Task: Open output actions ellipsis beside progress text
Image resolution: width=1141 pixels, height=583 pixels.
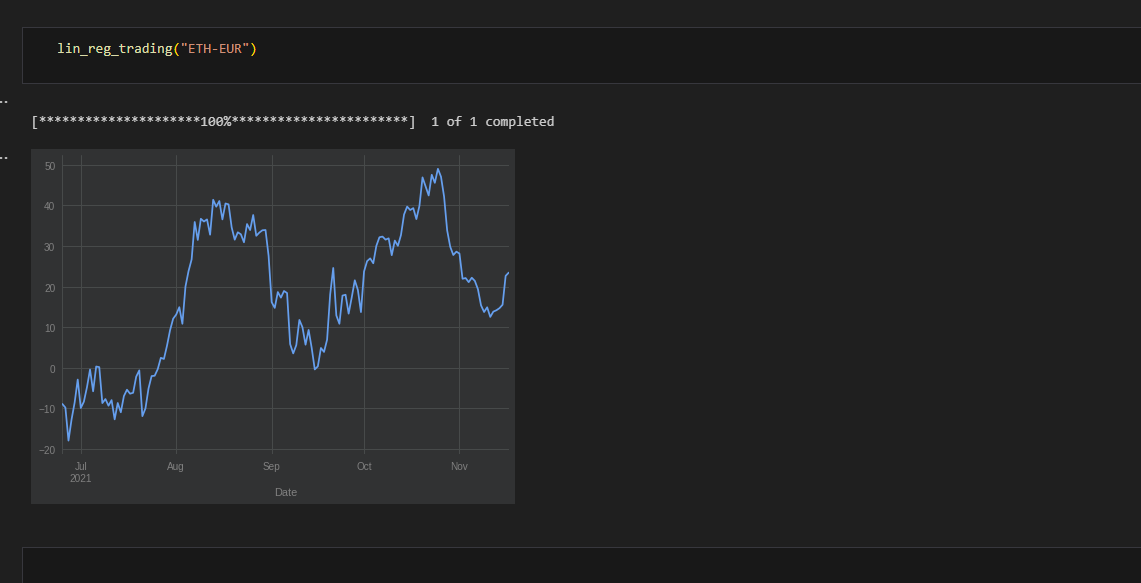Action: [x=3, y=102]
